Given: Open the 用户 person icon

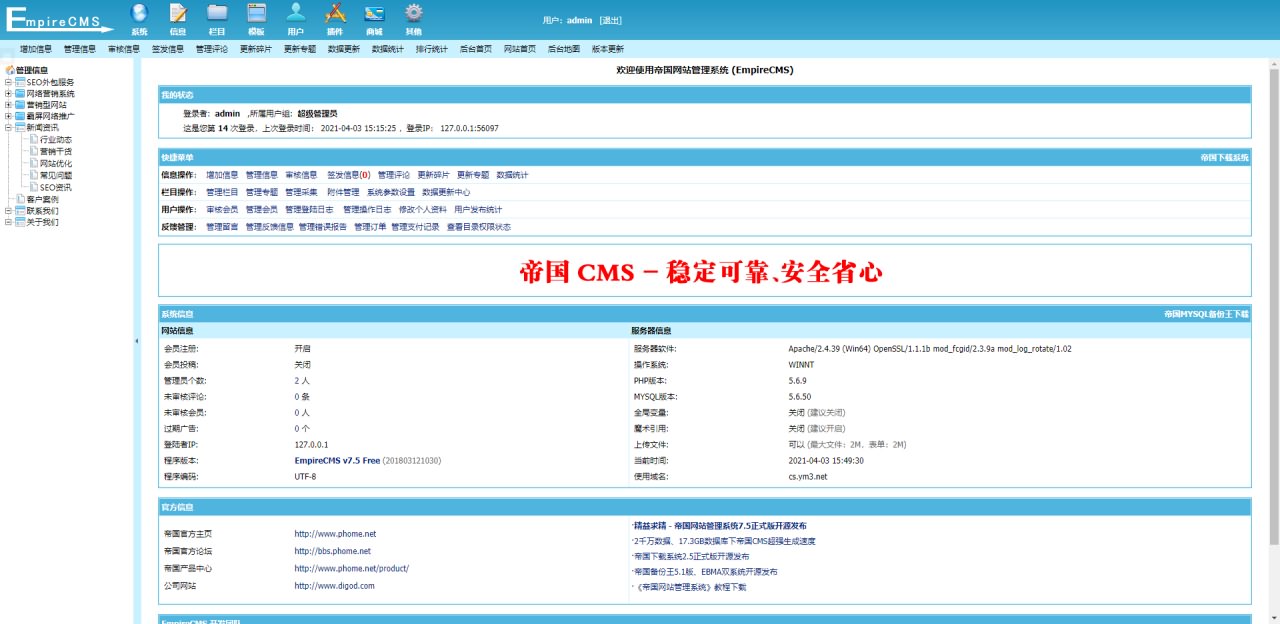Looking at the screenshot, I should (296, 13).
